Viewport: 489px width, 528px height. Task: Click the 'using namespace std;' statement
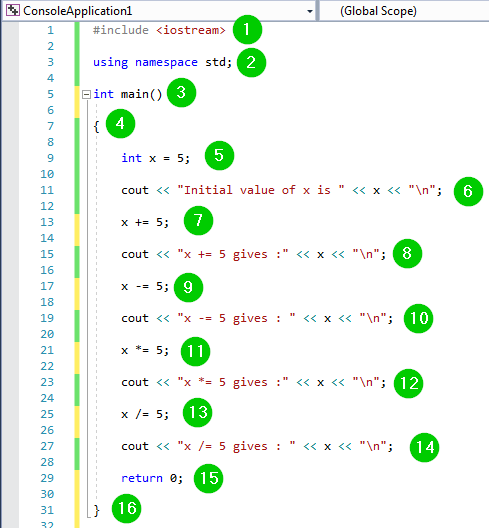click(x=163, y=62)
